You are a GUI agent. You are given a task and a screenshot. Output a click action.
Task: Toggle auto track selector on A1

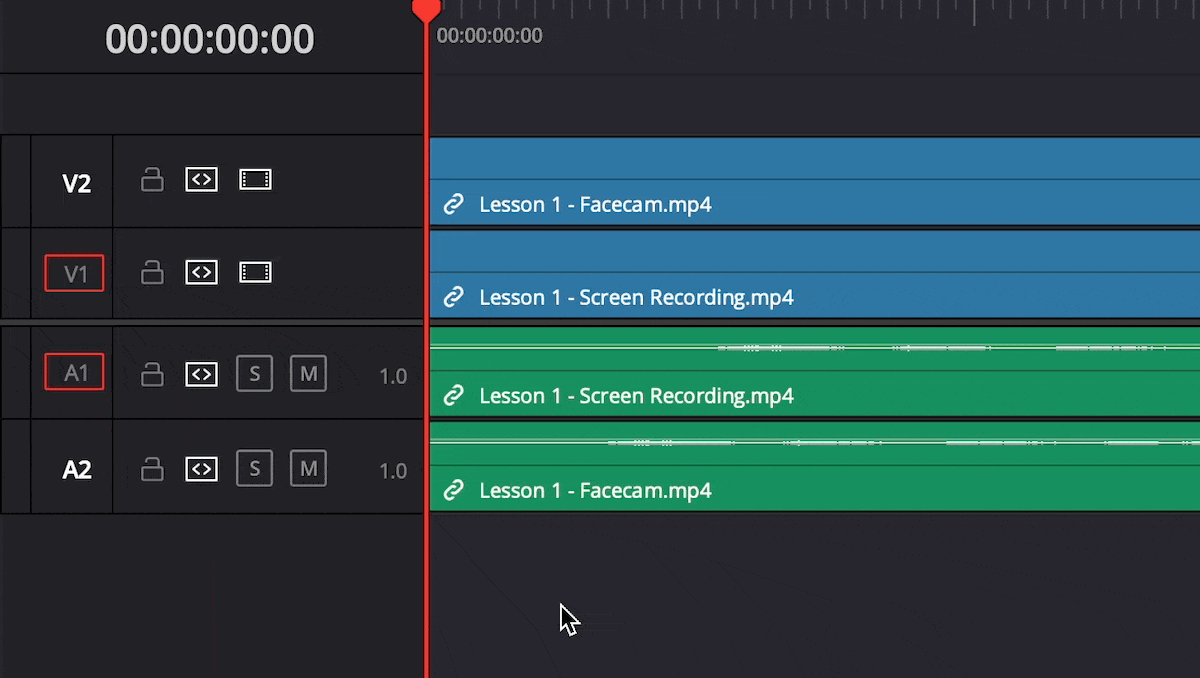[202, 374]
